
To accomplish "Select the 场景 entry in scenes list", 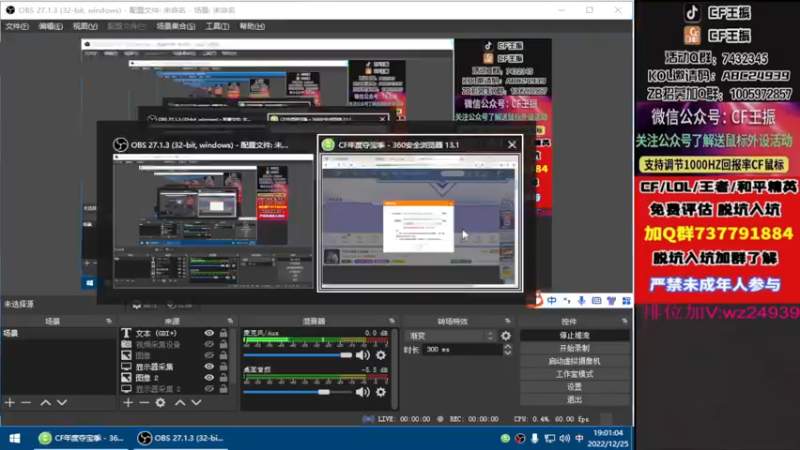I will [58, 333].
